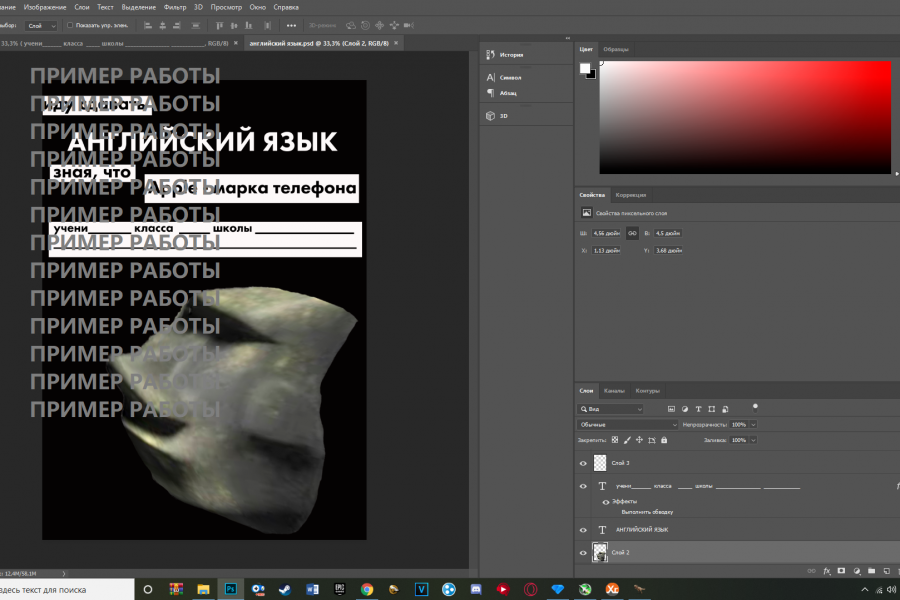Lock image pixels brush icon
The image size is (900, 600).
coord(627,440)
